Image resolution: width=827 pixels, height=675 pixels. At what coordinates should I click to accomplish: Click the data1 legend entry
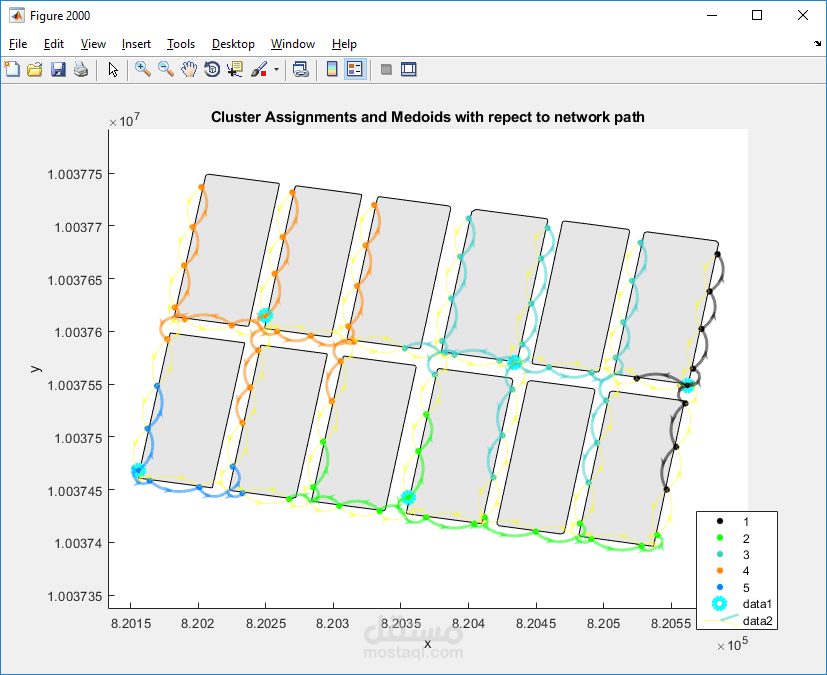point(737,604)
